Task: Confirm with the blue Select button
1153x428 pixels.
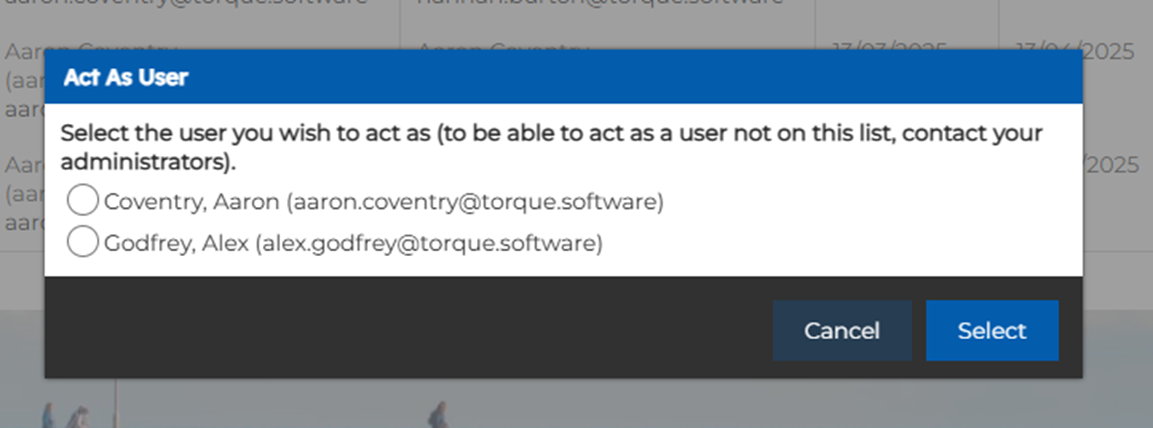Action: [992, 331]
